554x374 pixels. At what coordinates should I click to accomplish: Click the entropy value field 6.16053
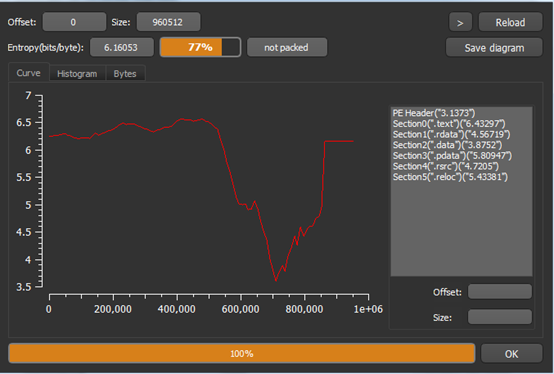click(122, 47)
